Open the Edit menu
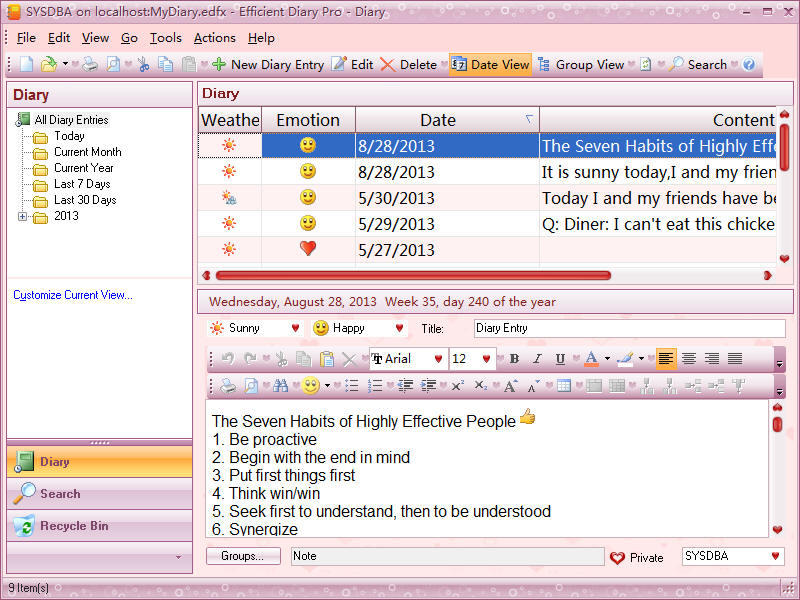The width and height of the screenshot is (800, 600). click(59, 38)
